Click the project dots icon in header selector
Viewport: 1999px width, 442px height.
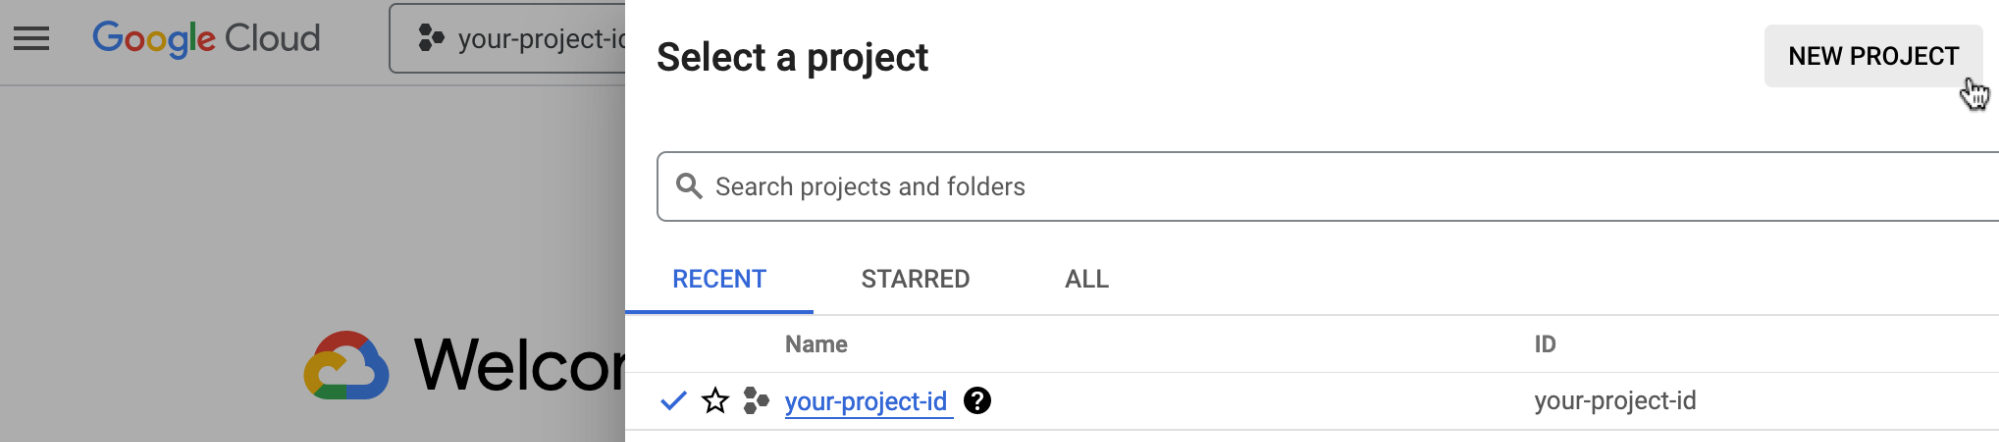[431, 39]
